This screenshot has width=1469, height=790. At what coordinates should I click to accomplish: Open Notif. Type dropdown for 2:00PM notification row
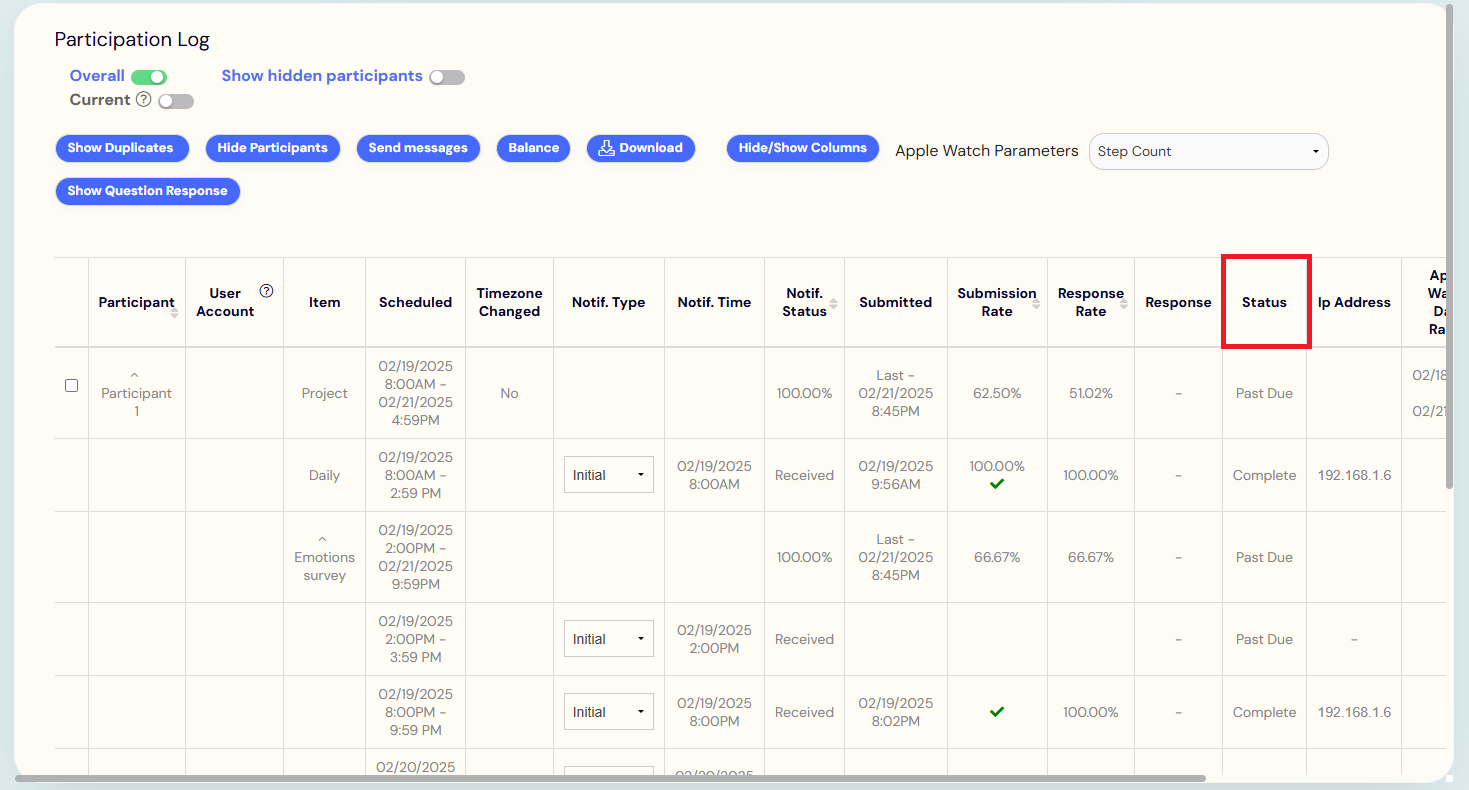click(x=608, y=639)
